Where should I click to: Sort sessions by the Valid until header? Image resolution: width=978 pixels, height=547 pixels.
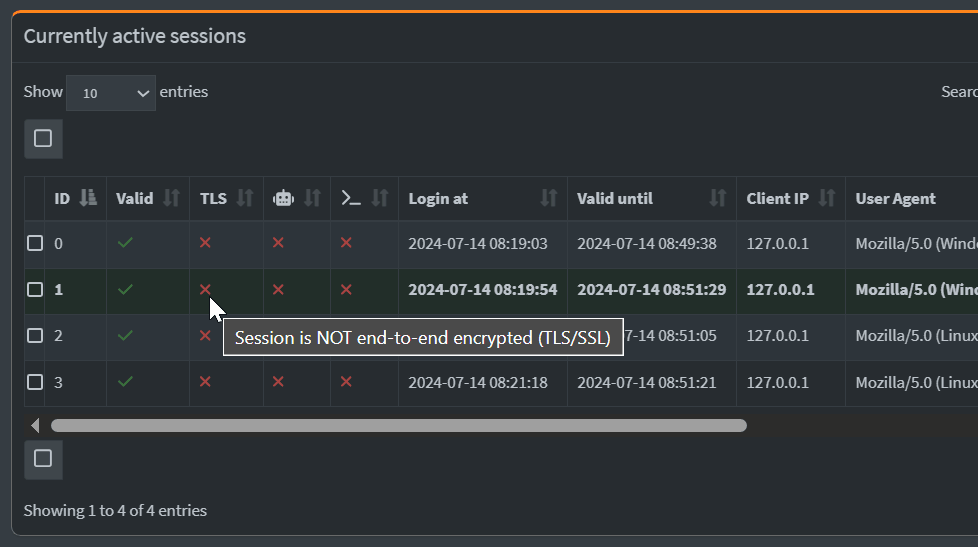(652, 198)
